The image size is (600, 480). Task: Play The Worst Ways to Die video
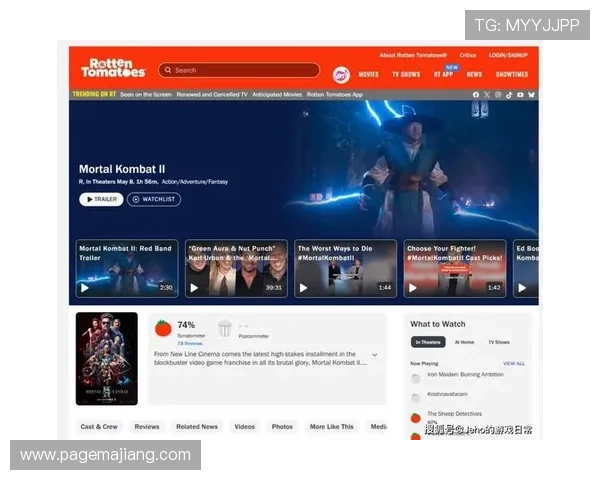tap(303, 288)
